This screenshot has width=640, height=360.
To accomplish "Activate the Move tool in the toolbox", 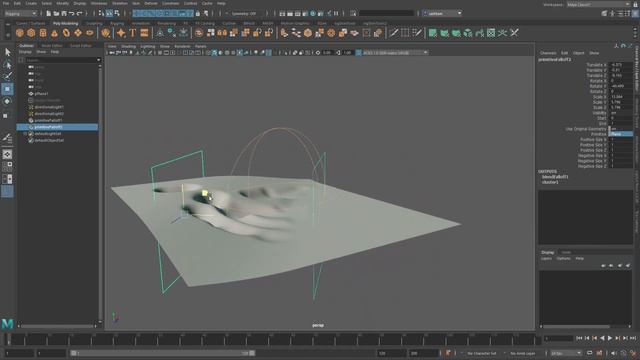I will (x=7, y=89).
